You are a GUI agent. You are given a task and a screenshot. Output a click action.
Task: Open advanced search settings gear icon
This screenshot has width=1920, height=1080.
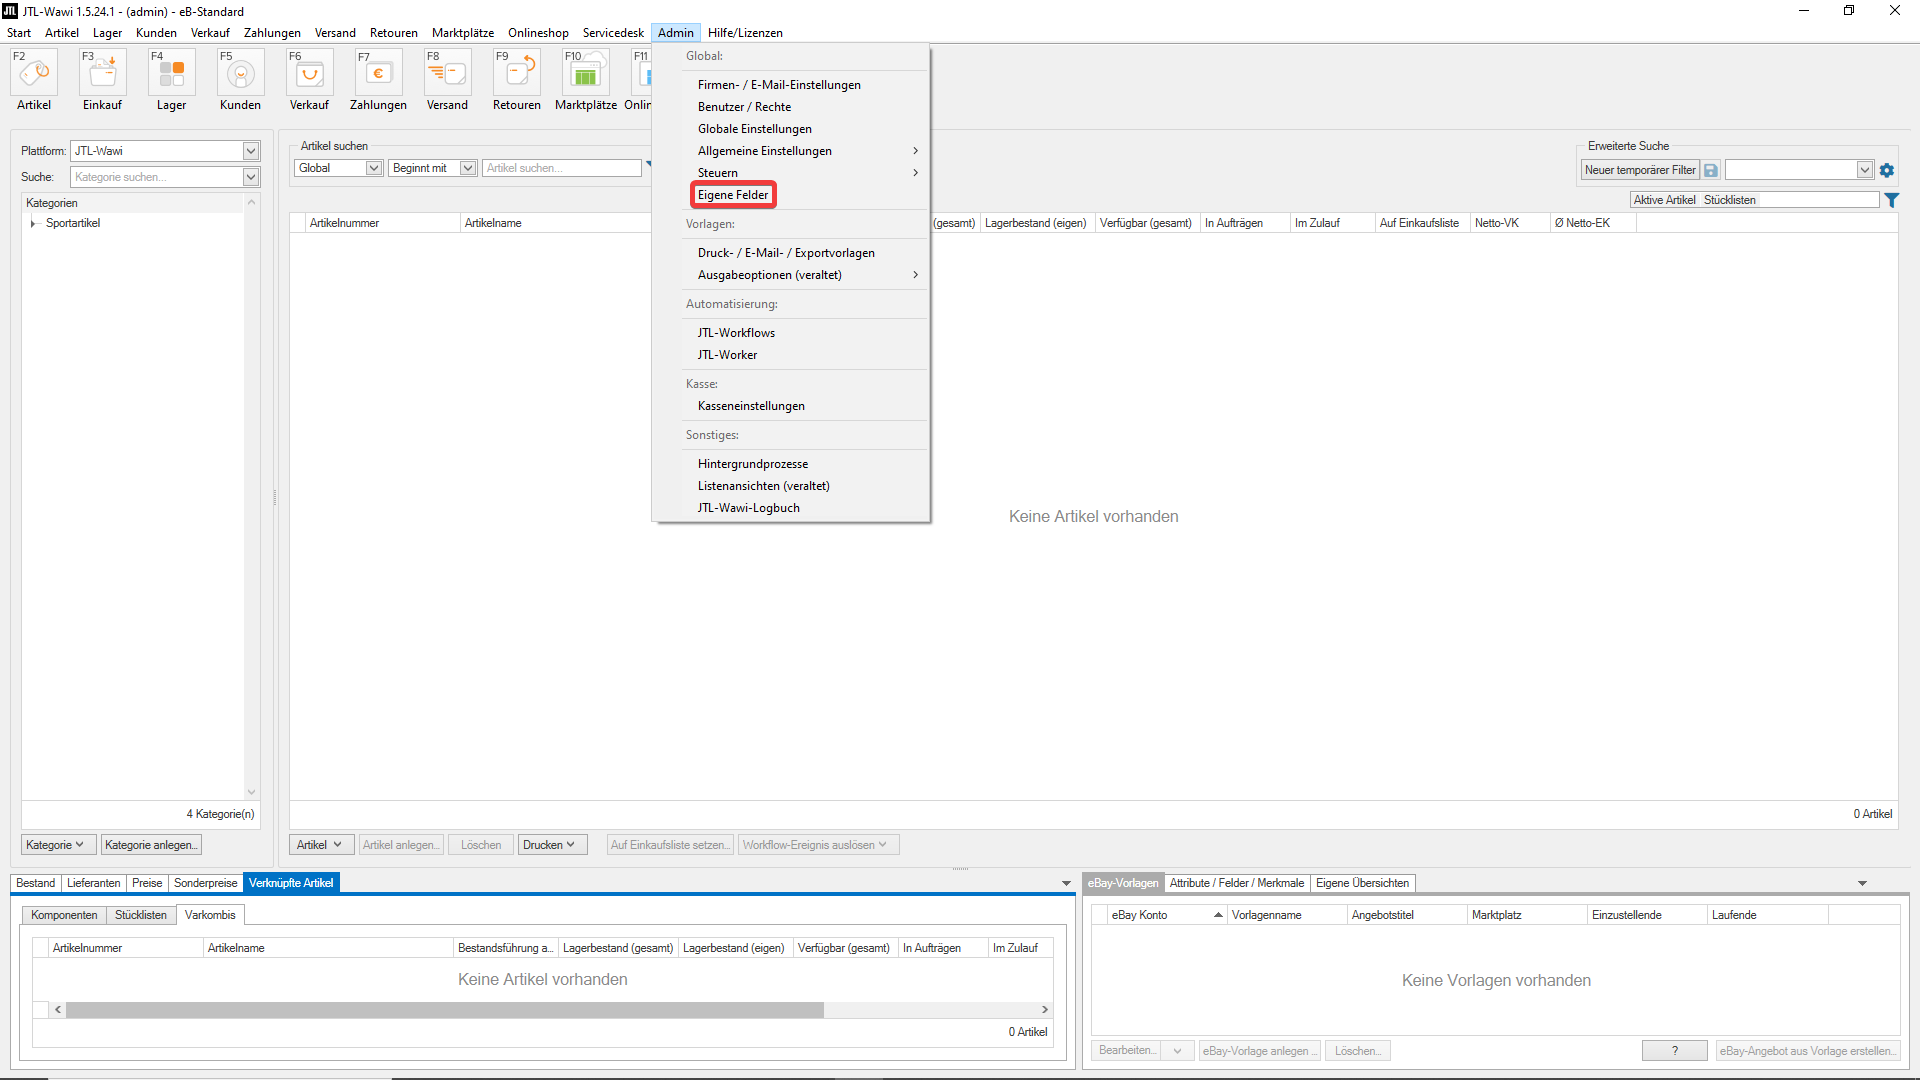1887,170
